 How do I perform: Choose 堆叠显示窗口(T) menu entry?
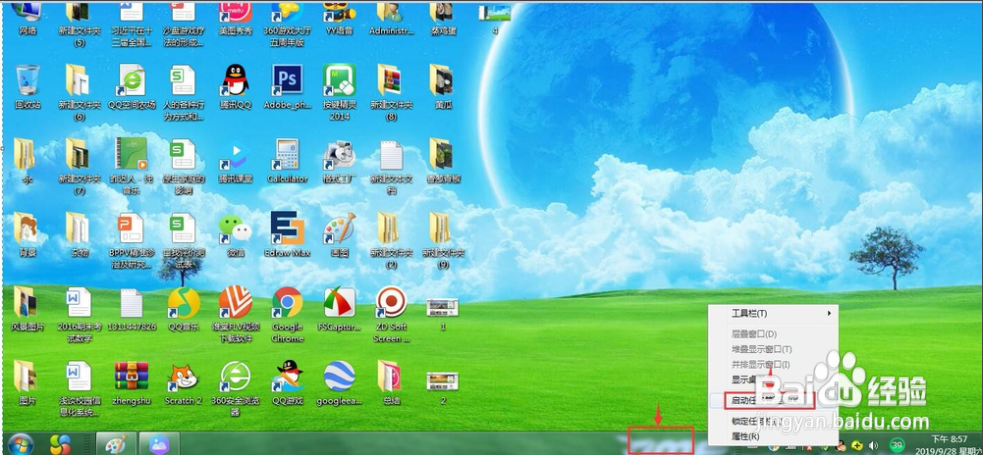[x=773, y=349]
